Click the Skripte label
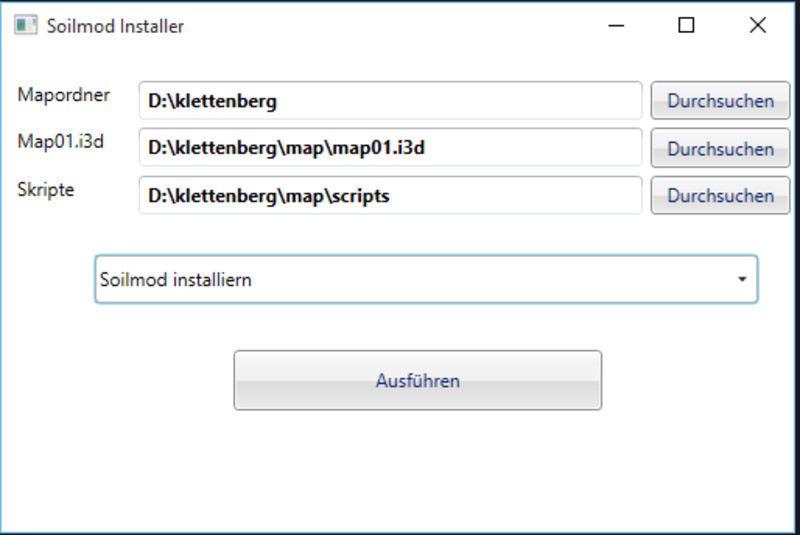 [46, 190]
